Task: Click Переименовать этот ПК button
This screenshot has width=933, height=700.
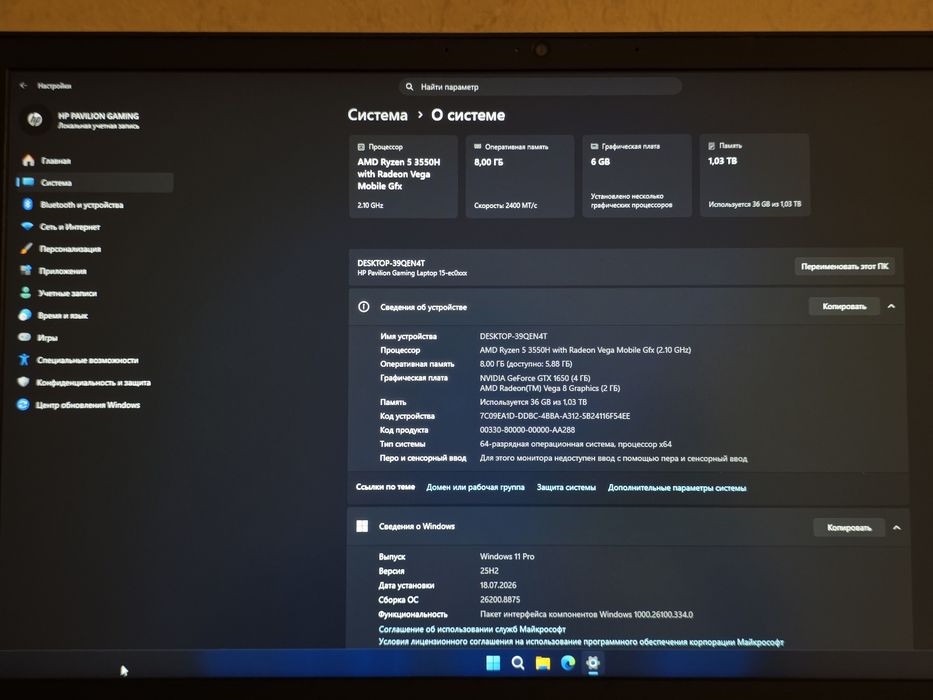Action: pos(844,266)
